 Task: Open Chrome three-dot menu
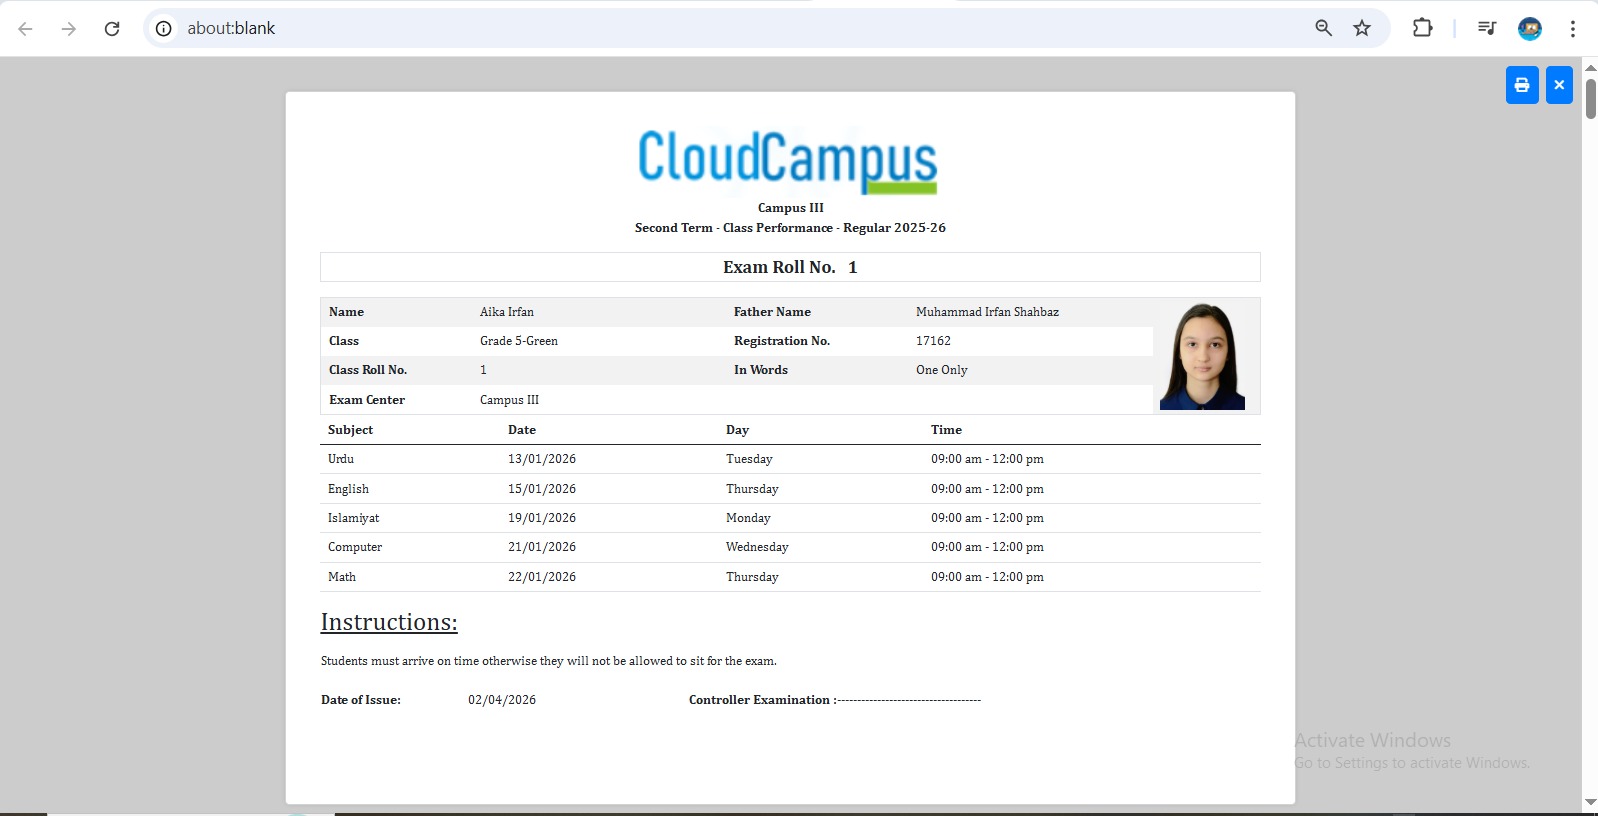click(1573, 29)
